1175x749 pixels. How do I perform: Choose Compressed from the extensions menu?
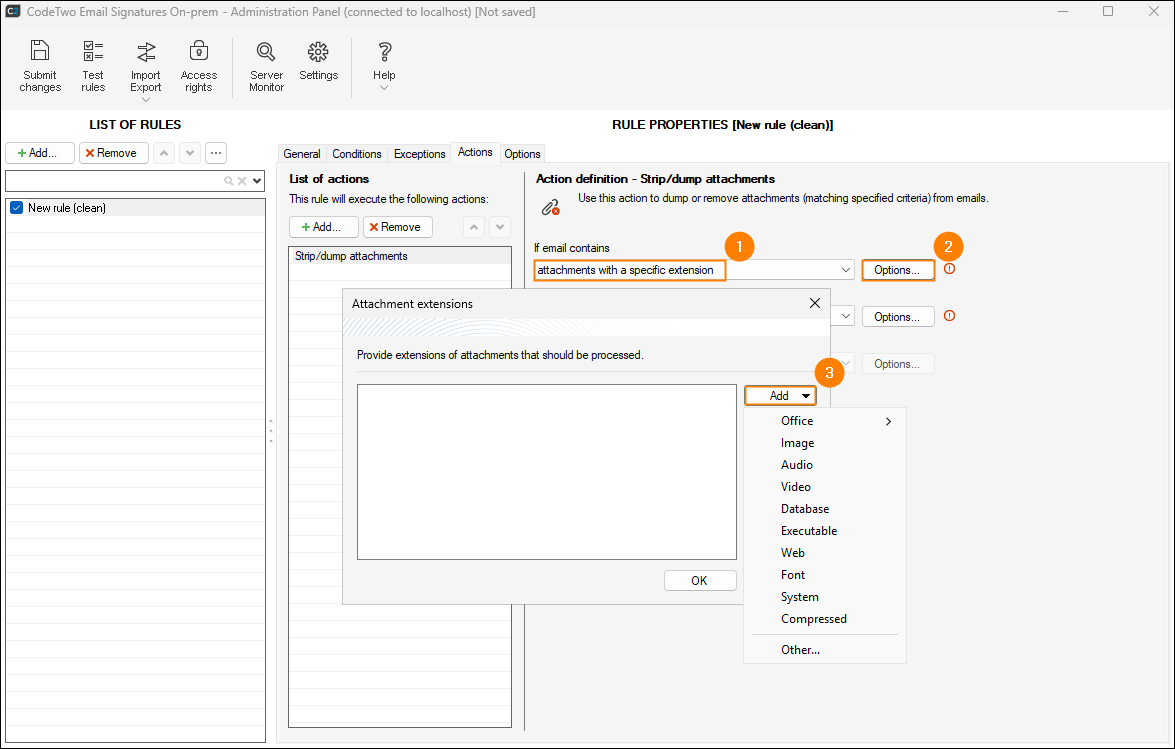point(813,619)
